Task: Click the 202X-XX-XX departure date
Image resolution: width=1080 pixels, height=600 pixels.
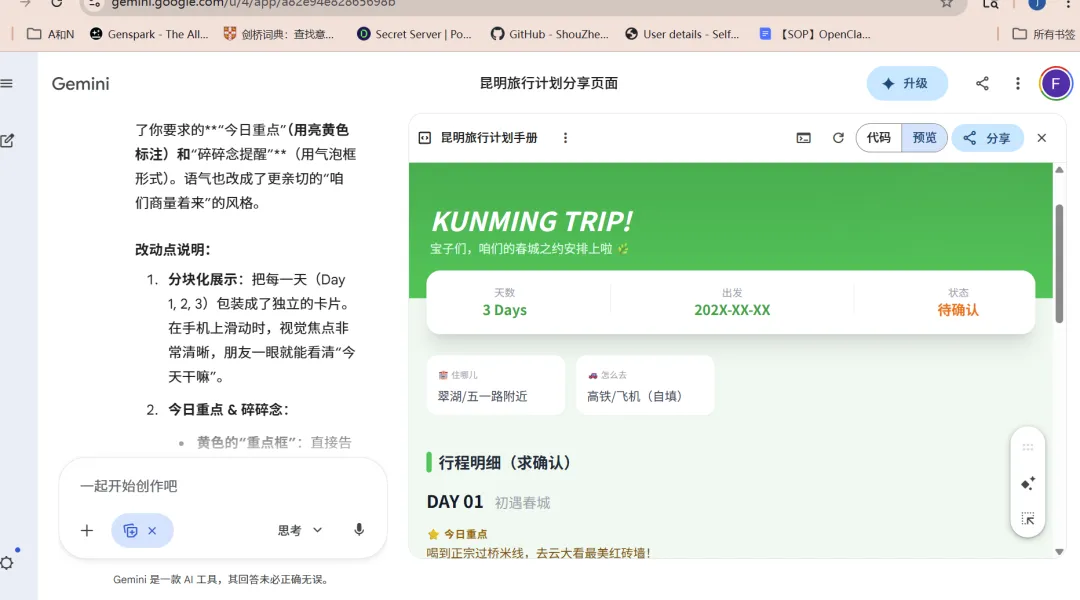Action: 732,310
